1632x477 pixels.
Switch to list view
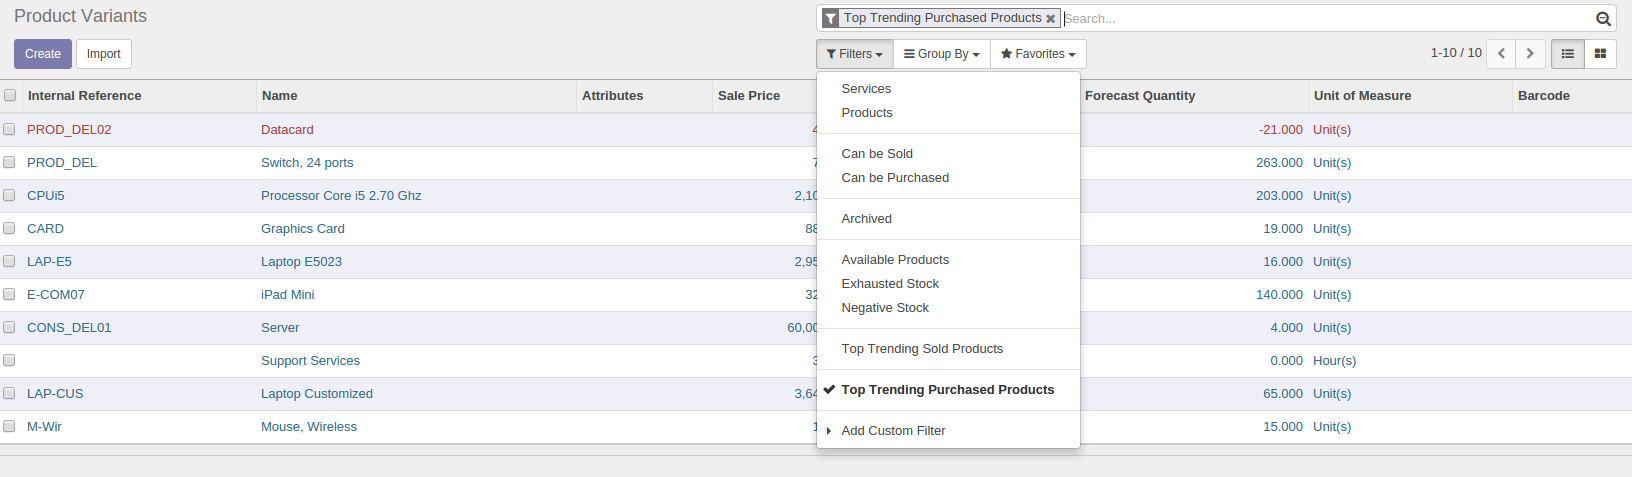point(1568,54)
